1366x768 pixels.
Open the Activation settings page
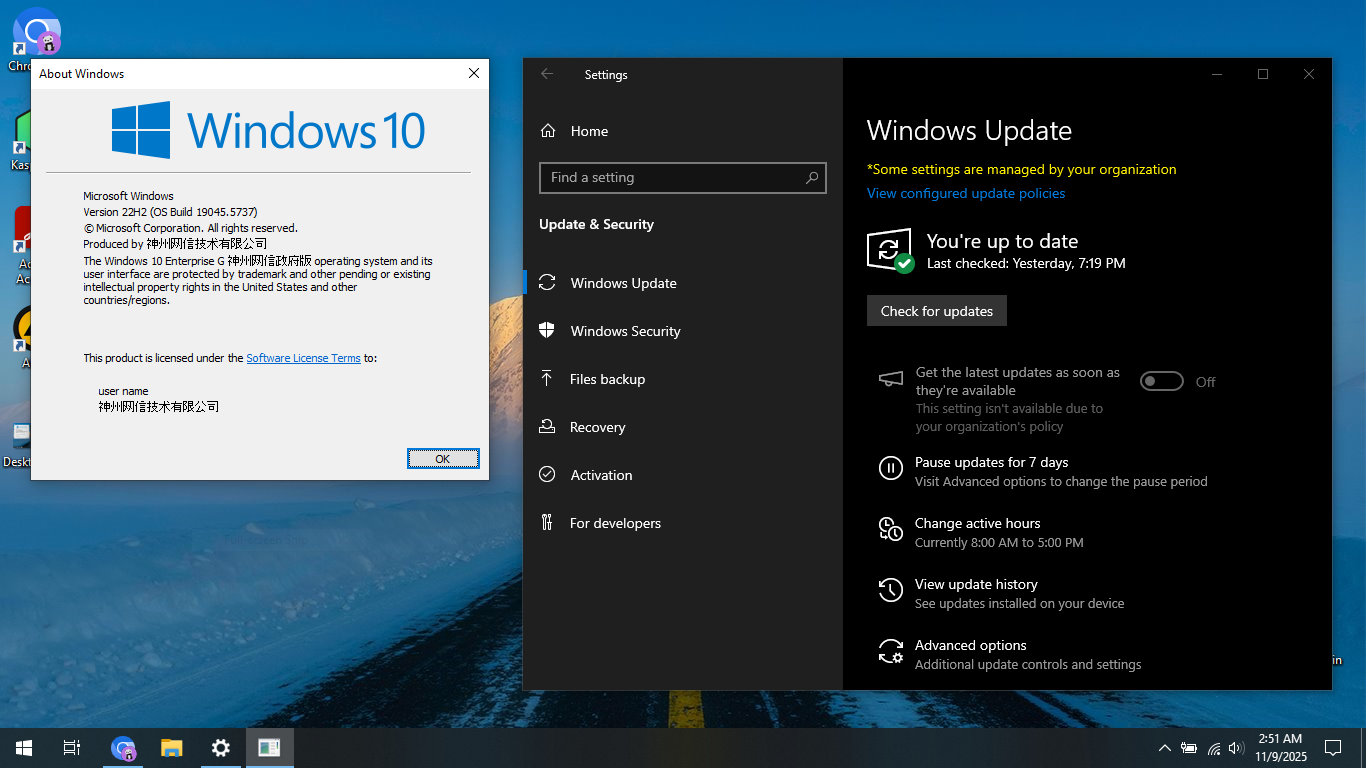click(601, 475)
